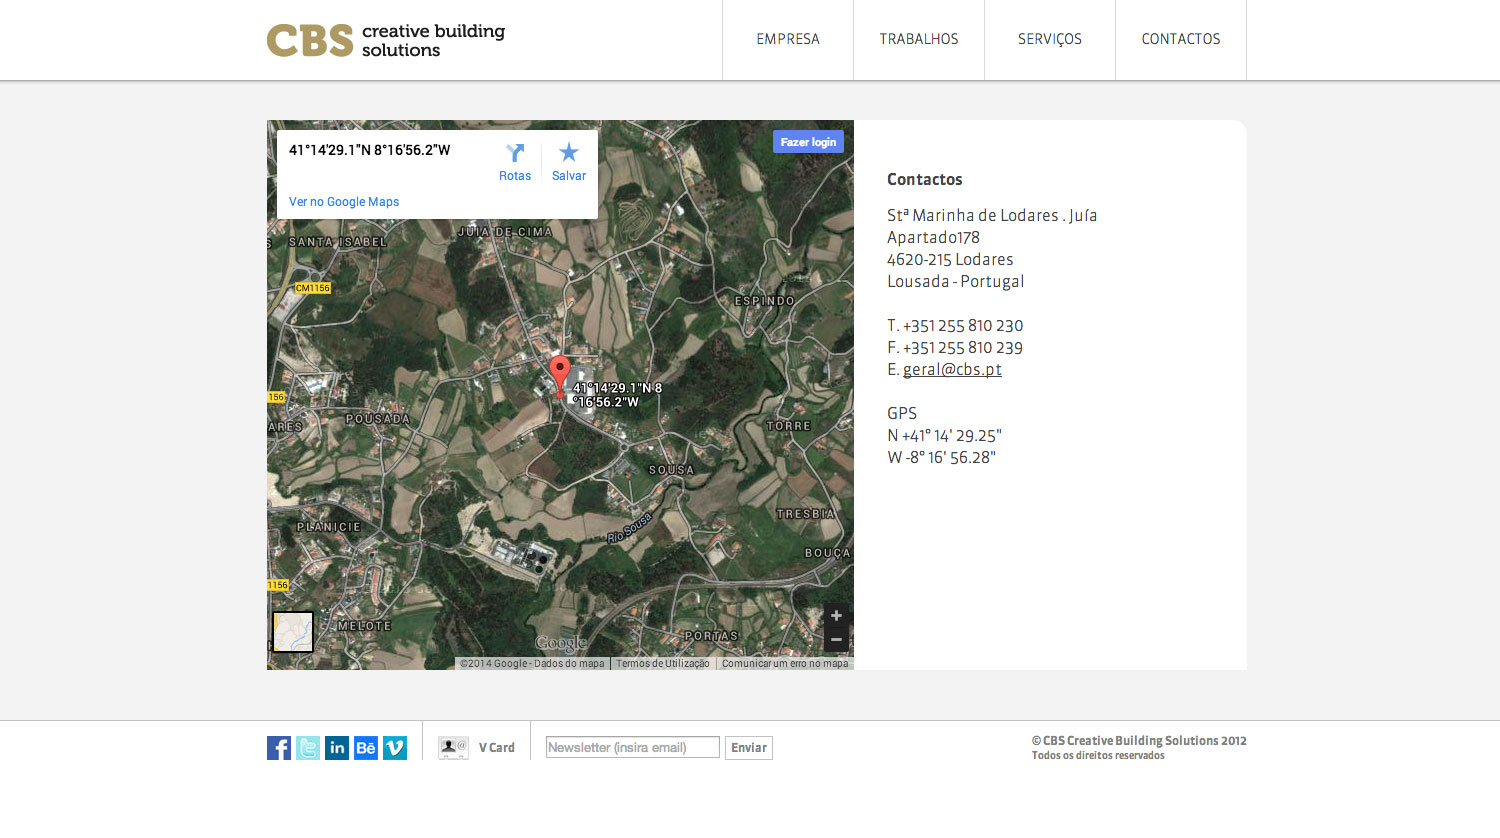Report a map error via Comunicar um erro

[783, 662]
